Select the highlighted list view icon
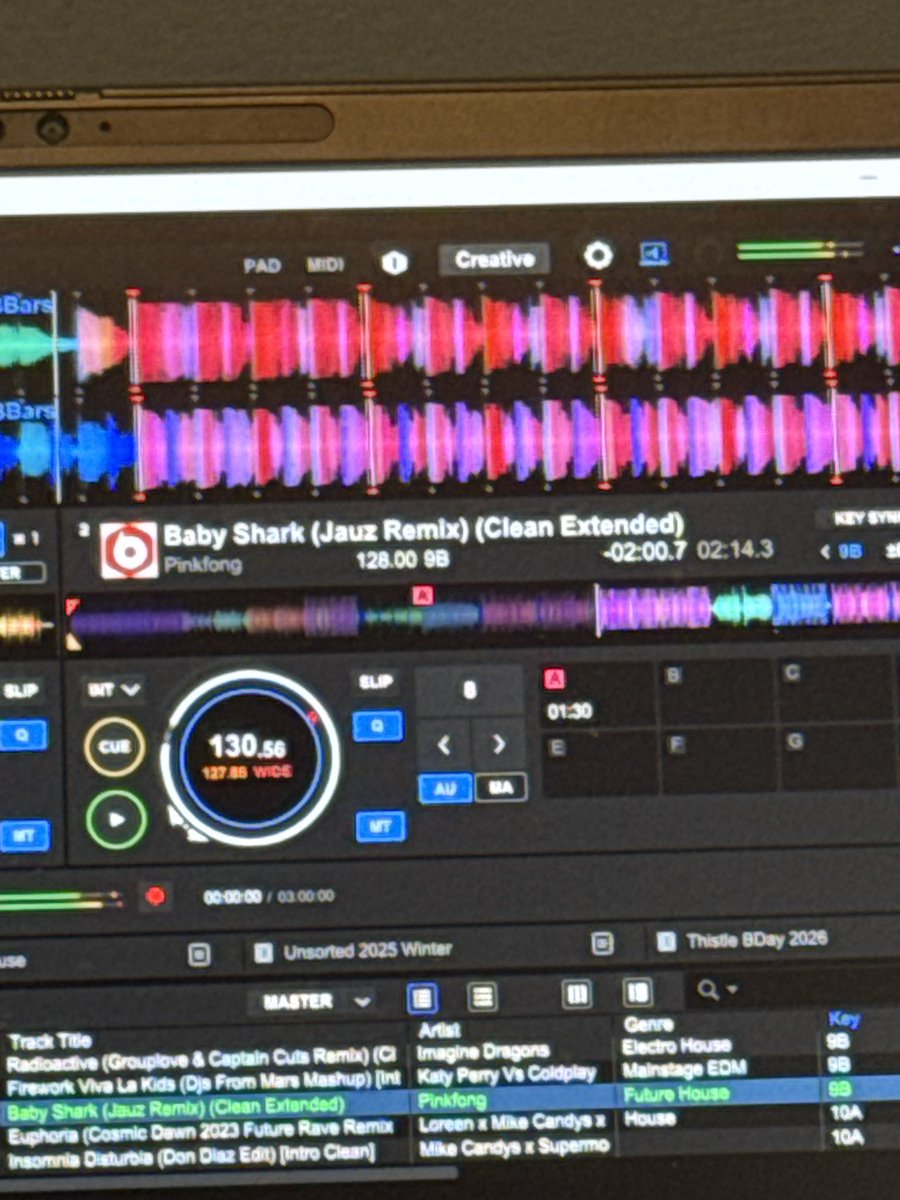This screenshot has width=900, height=1200. (x=422, y=997)
